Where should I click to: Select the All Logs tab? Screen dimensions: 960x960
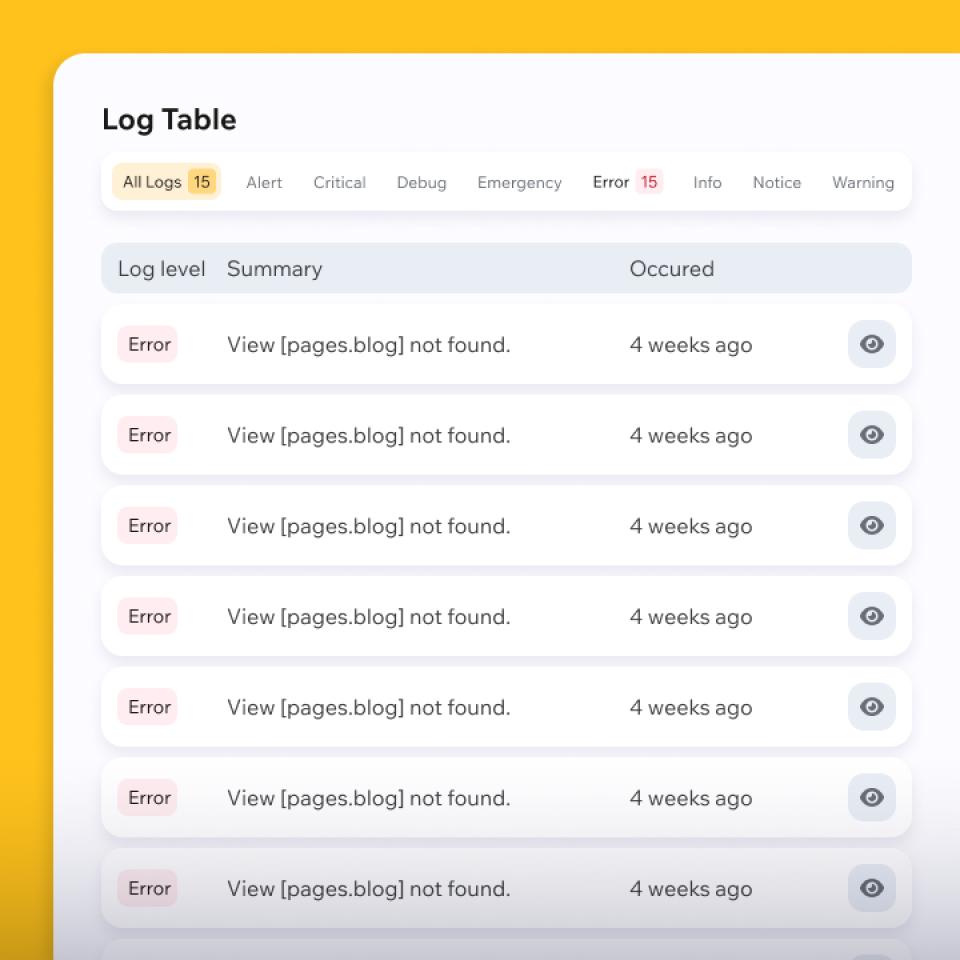tap(166, 182)
